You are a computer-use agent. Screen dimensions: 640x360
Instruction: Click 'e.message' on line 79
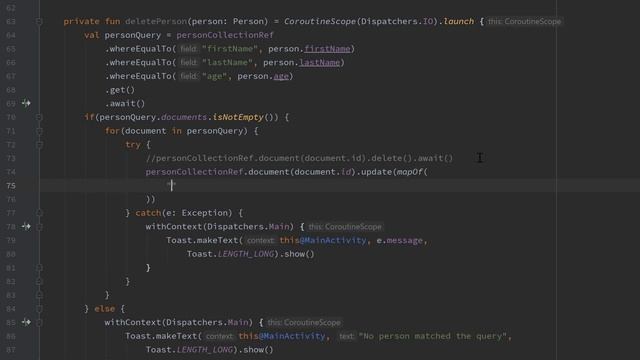[400, 240]
